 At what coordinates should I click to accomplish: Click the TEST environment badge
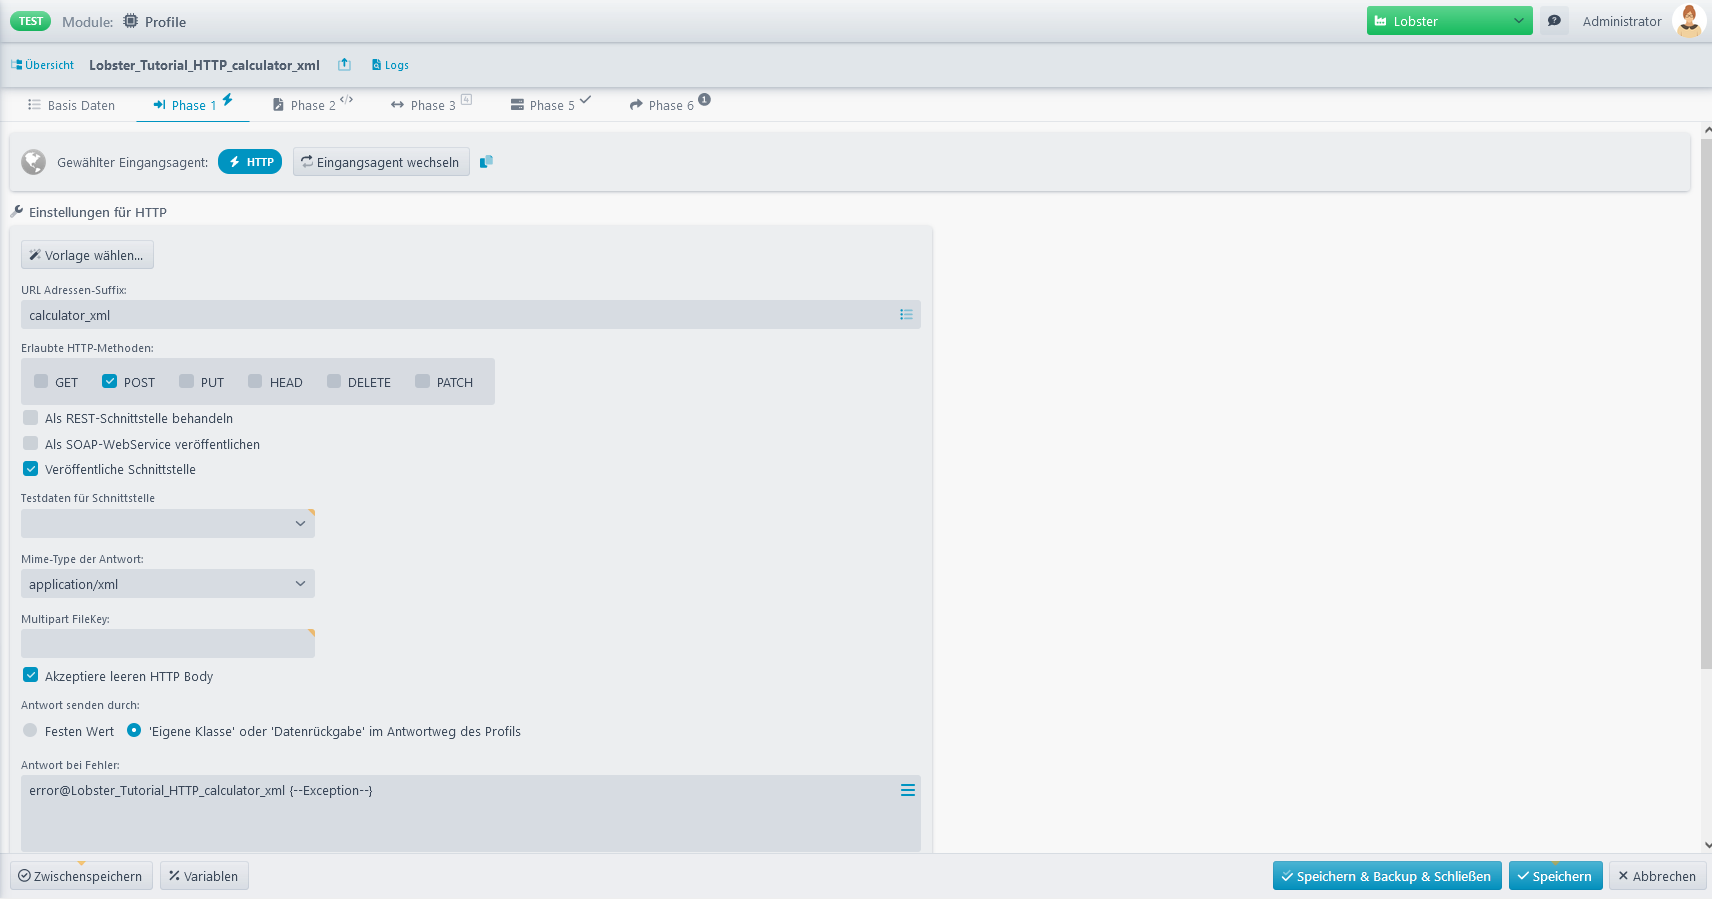coord(31,21)
